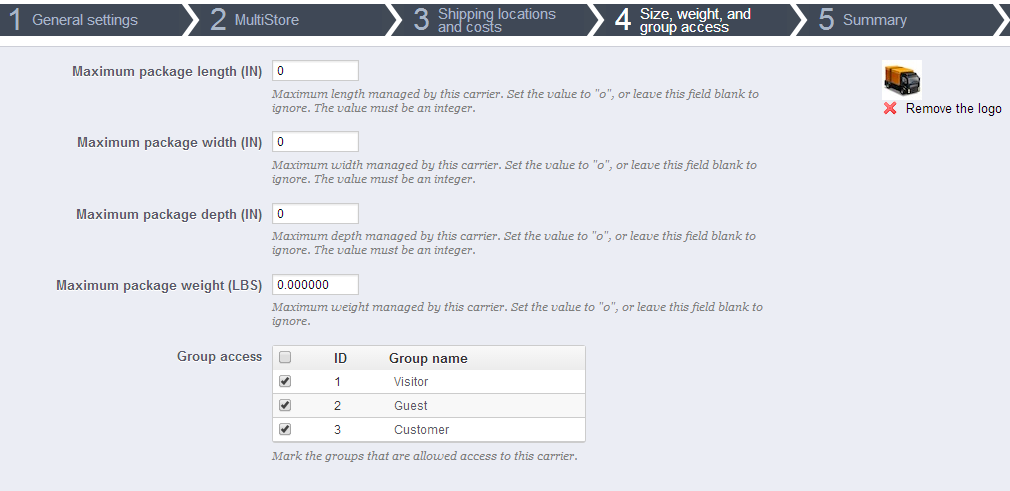Click the ID column header

[340, 358]
